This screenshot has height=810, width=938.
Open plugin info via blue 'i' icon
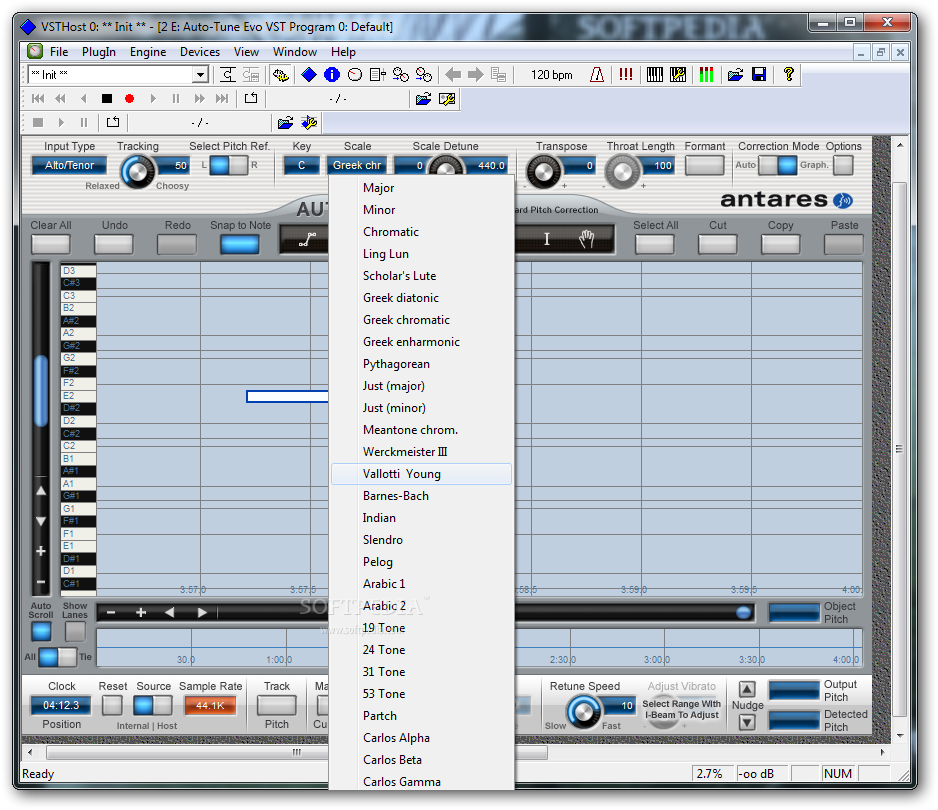pos(331,75)
